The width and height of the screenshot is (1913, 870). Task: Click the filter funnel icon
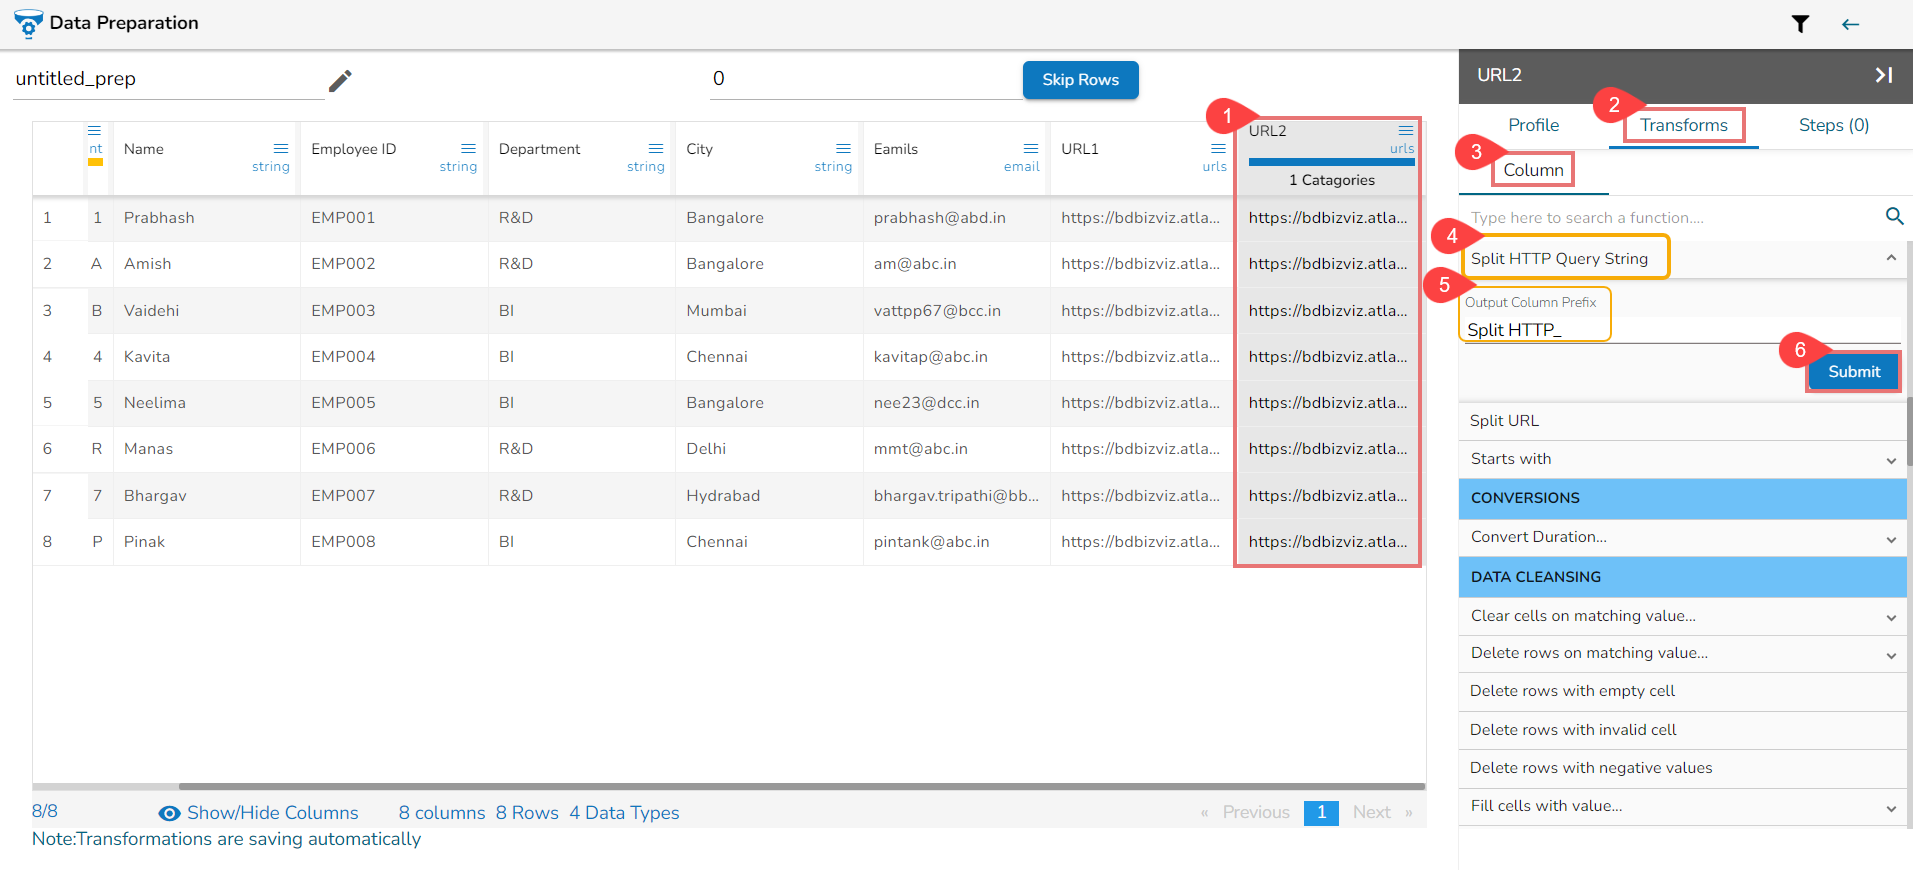tap(1800, 24)
